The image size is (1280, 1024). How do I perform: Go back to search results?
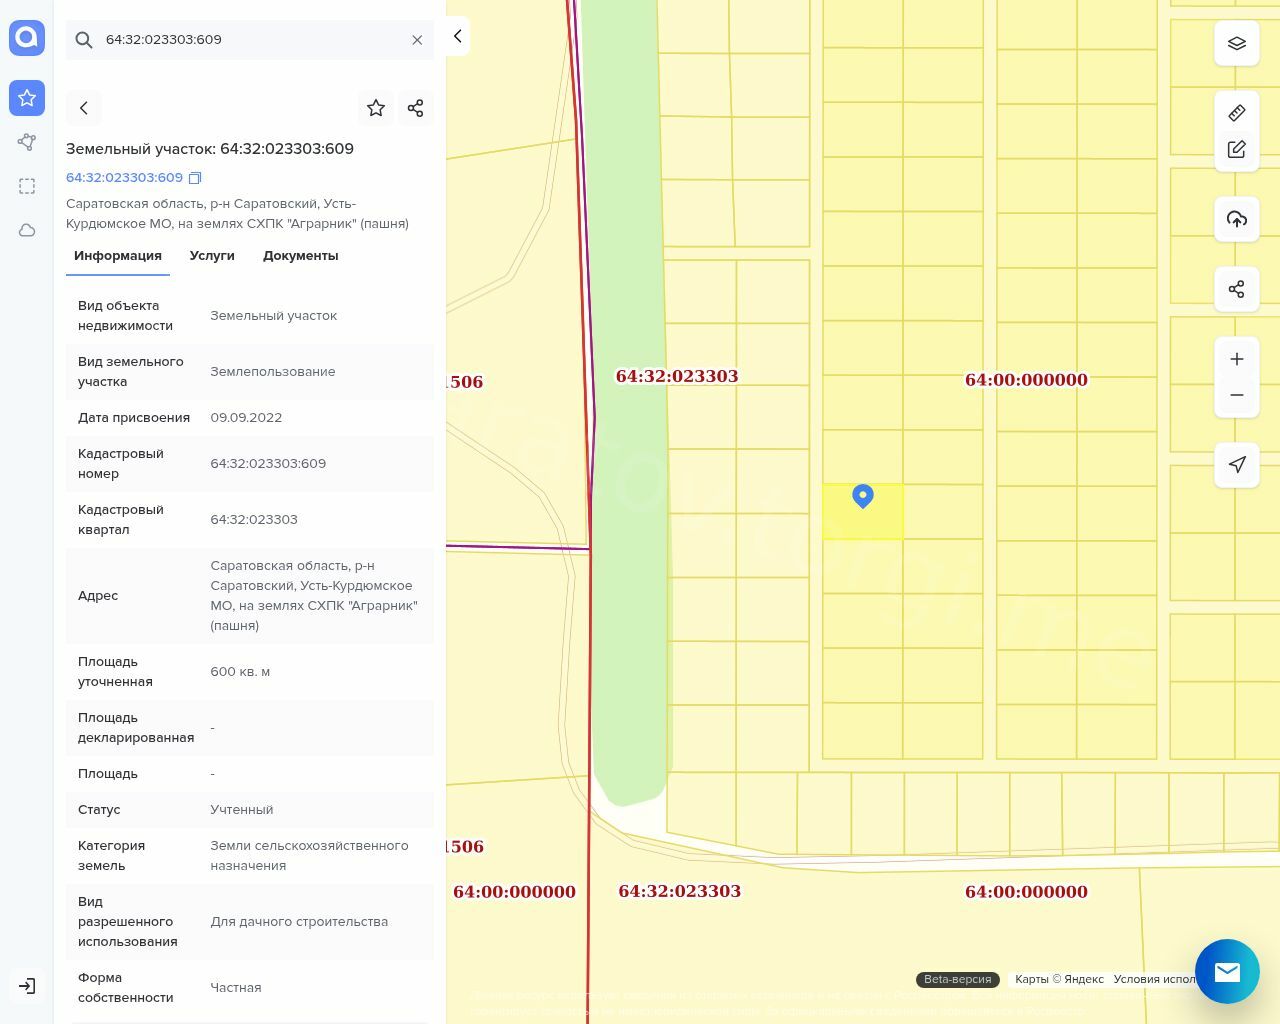click(84, 108)
